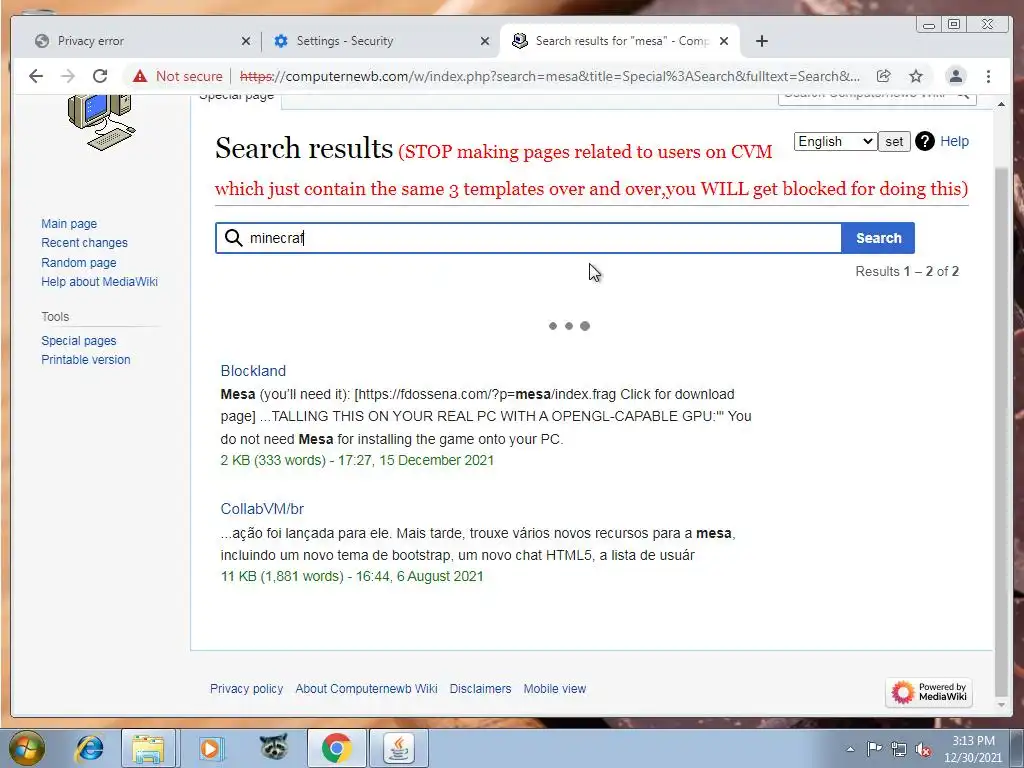Bookmark this page with the star icon
This screenshot has height=768, width=1024.
pyautogui.click(x=916, y=76)
